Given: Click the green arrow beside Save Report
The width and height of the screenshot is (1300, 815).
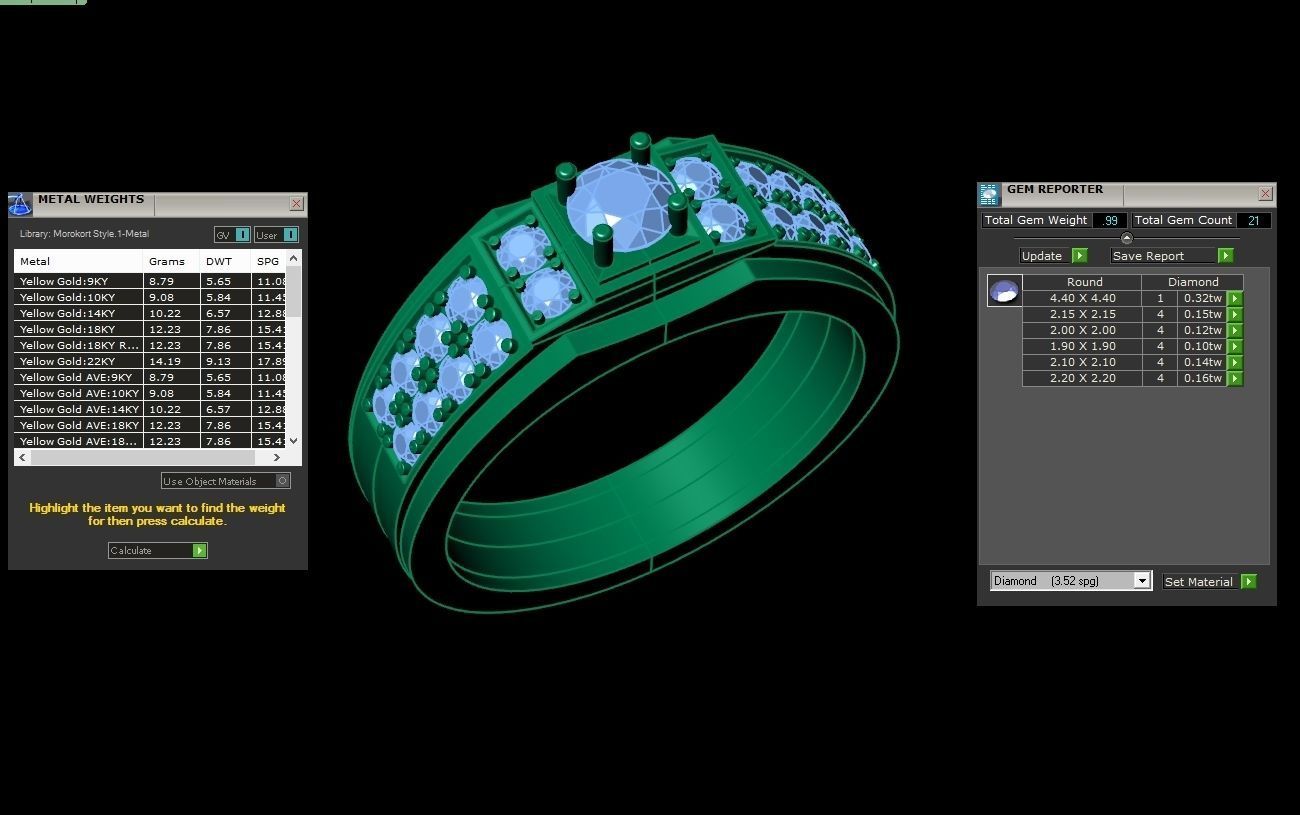Looking at the screenshot, I should [x=1225, y=256].
